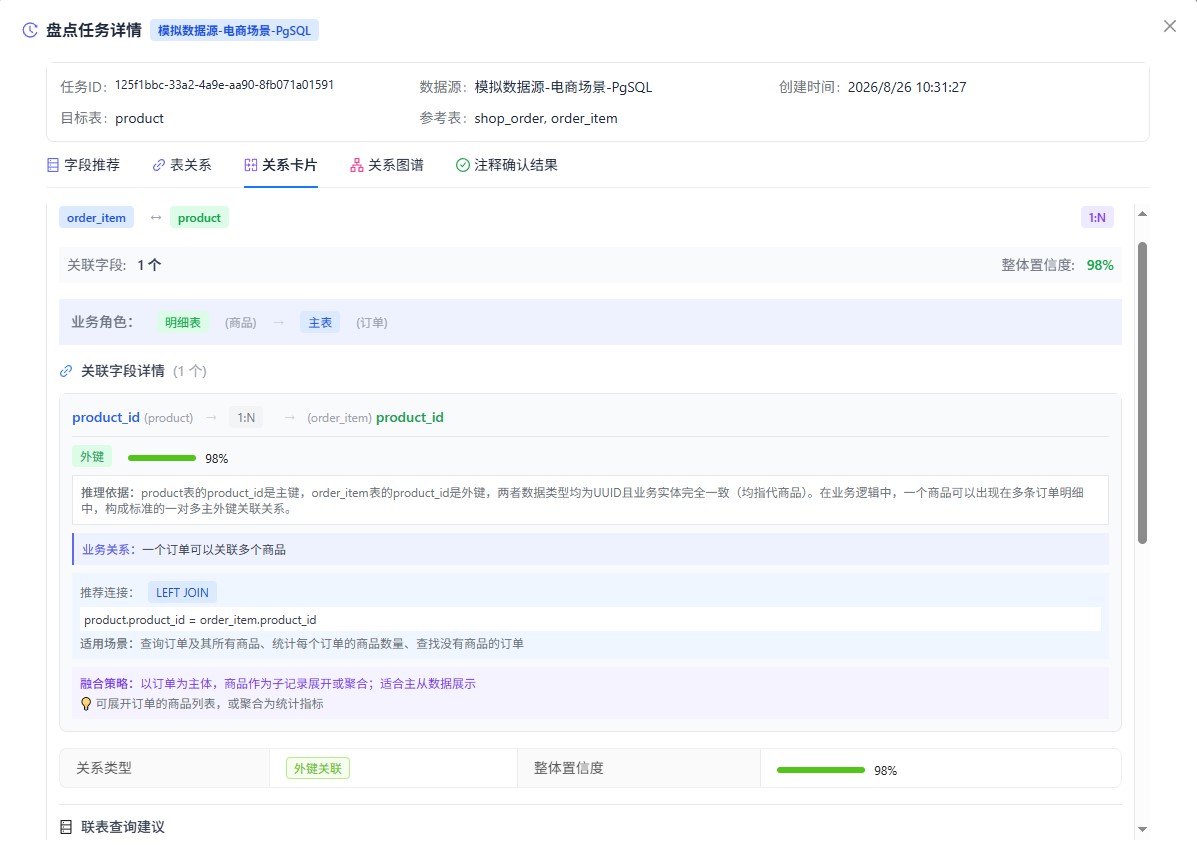
Task: Switch to the 注释确认结果 tab
Action: point(506,165)
